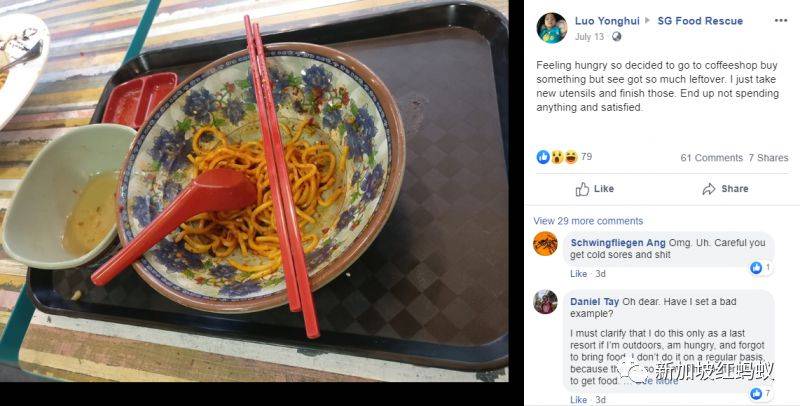The height and width of the screenshot is (406, 800).
Task: Share the post with the Share button
Action: 726,189
